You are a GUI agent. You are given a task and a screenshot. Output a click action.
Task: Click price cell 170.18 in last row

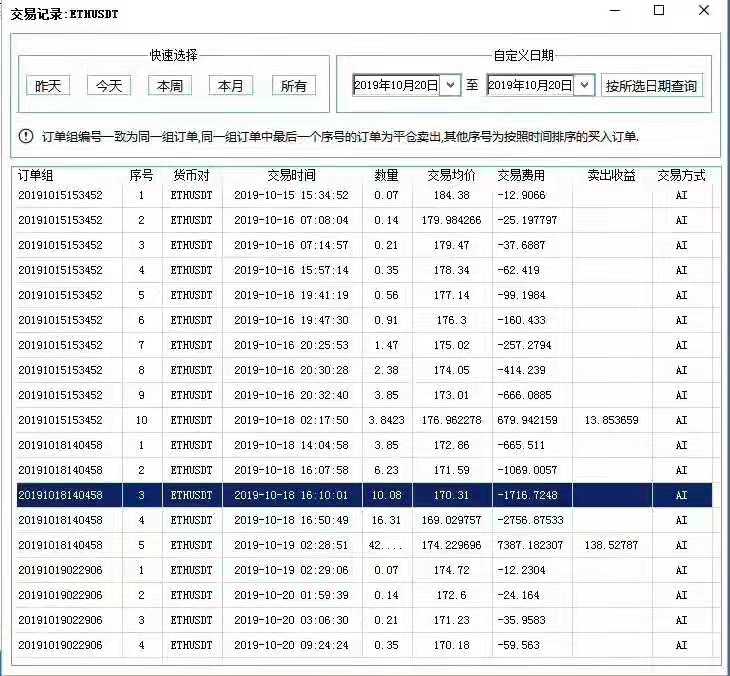(x=451, y=645)
